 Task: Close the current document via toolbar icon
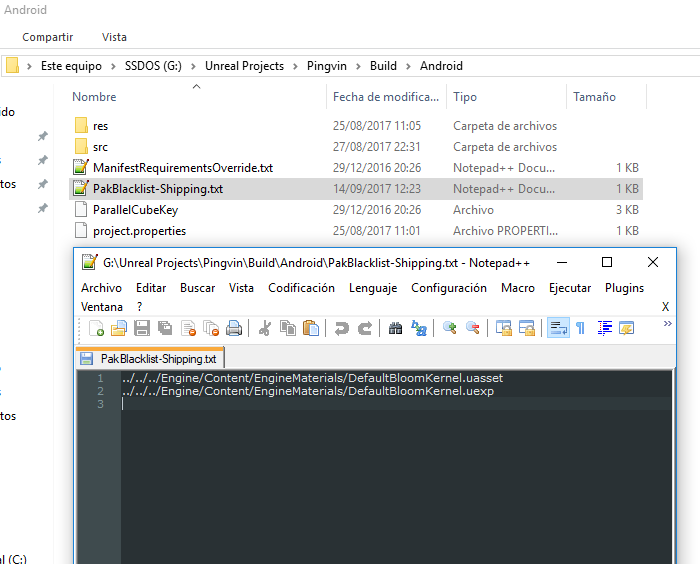(x=188, y=328)
